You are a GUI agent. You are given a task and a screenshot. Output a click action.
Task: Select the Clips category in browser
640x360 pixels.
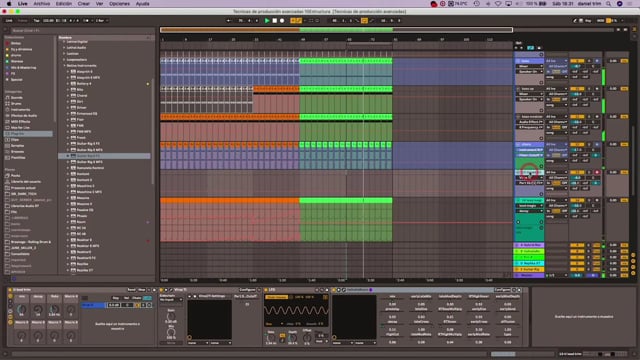click(x=15, y=140)
